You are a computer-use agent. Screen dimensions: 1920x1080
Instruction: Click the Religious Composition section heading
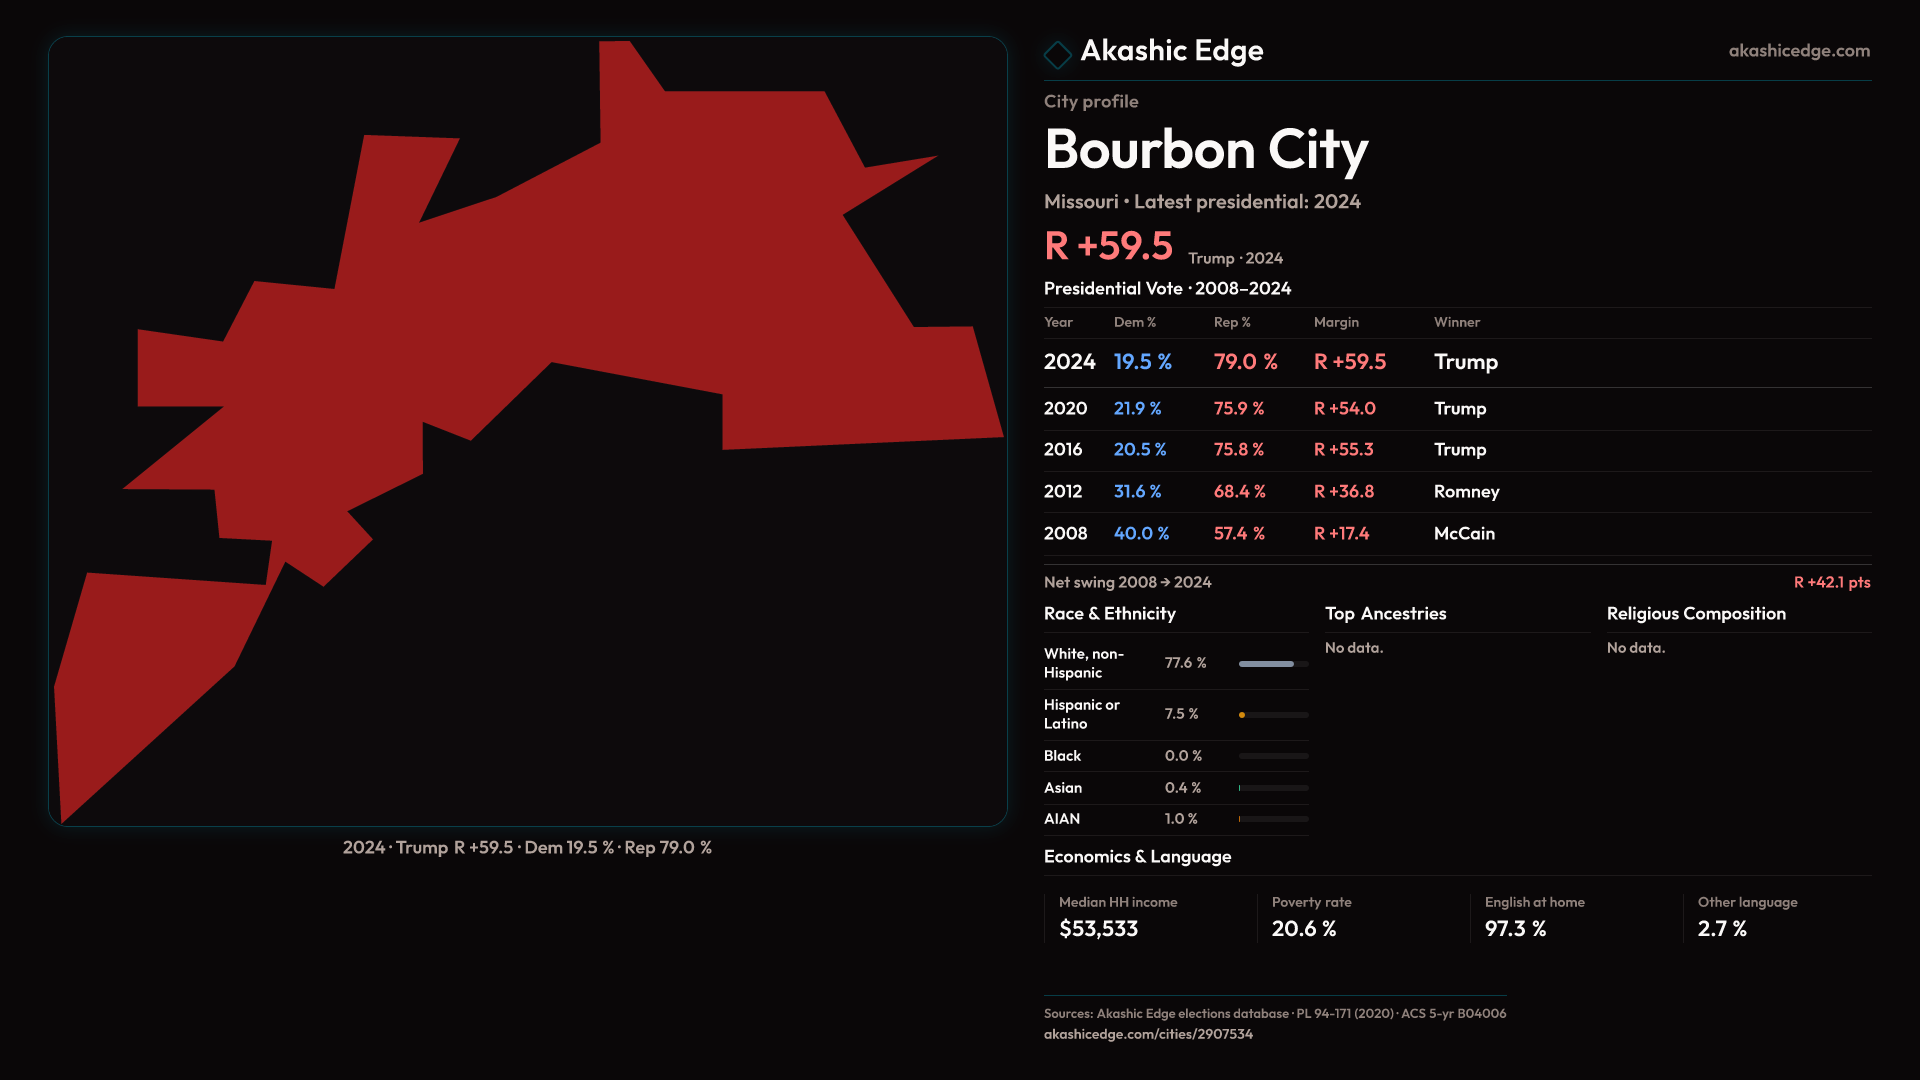coord(1695,614)
